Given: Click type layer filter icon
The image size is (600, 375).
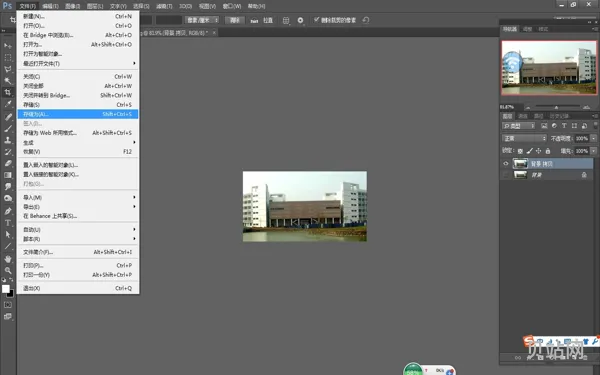Looking at the screenshot, I should [564, 126].
